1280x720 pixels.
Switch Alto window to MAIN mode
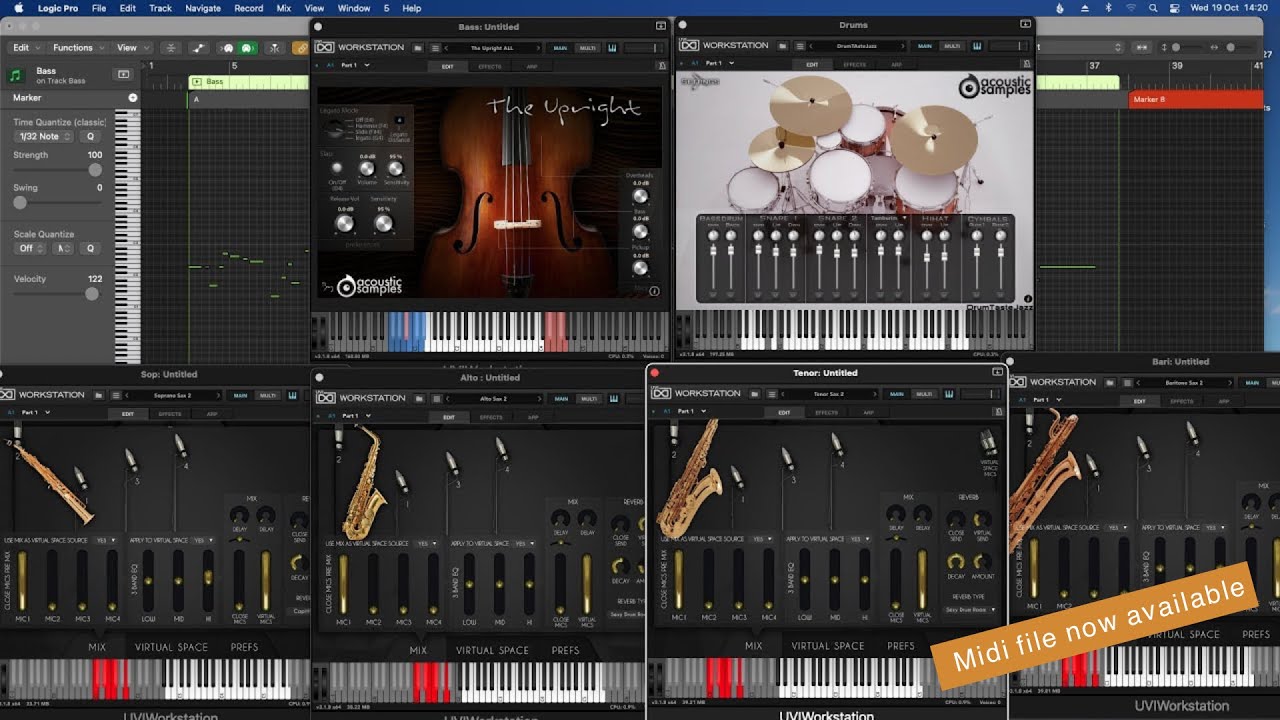(562, 398)
